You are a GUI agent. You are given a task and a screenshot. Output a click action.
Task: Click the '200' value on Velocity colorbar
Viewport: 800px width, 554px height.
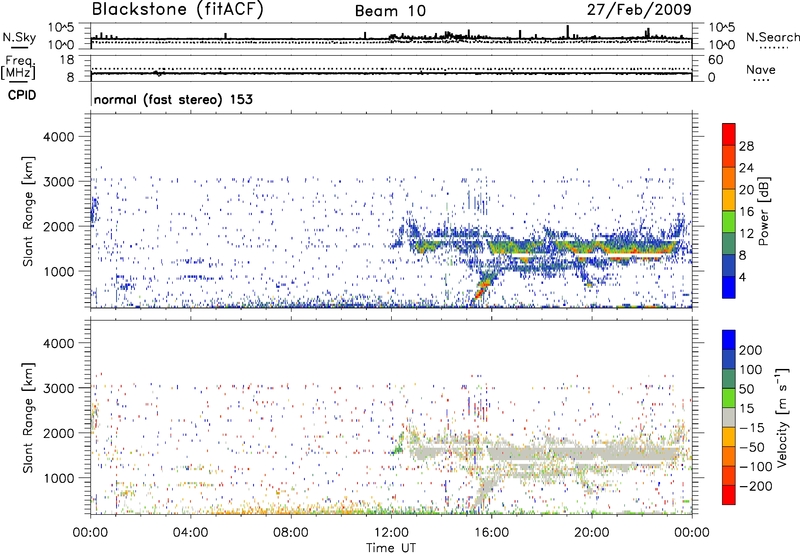coord(751,350)
